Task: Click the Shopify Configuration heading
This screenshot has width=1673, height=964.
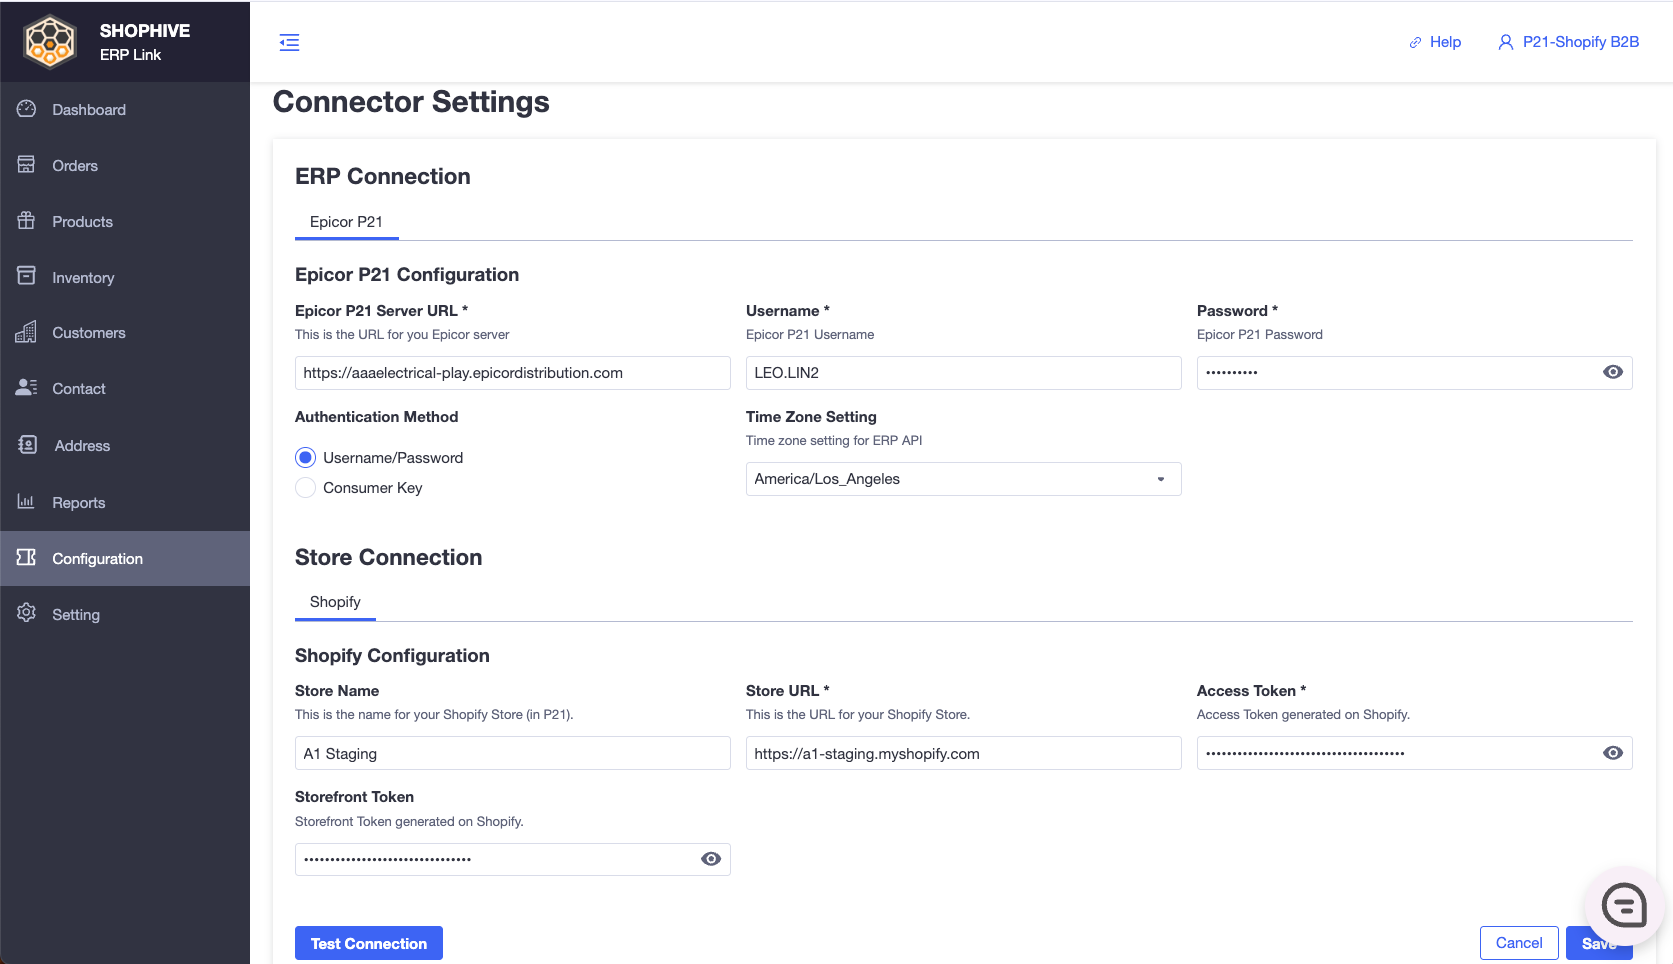Action: (392, 656)
